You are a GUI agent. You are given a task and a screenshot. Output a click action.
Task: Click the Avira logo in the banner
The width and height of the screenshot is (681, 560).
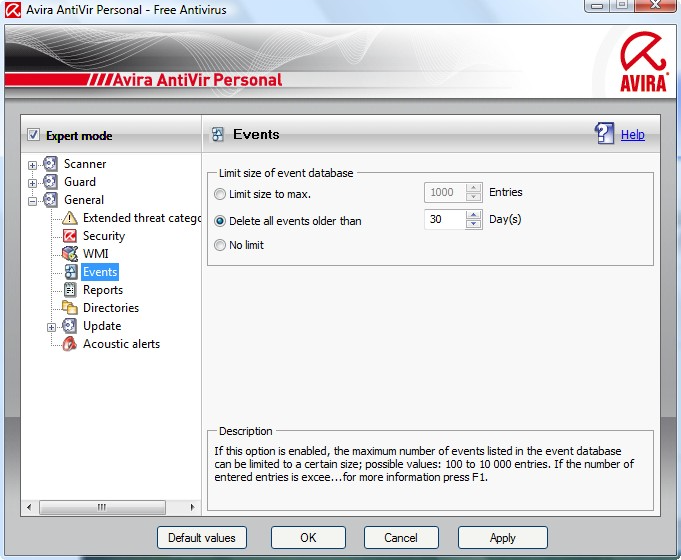[643, 62]
